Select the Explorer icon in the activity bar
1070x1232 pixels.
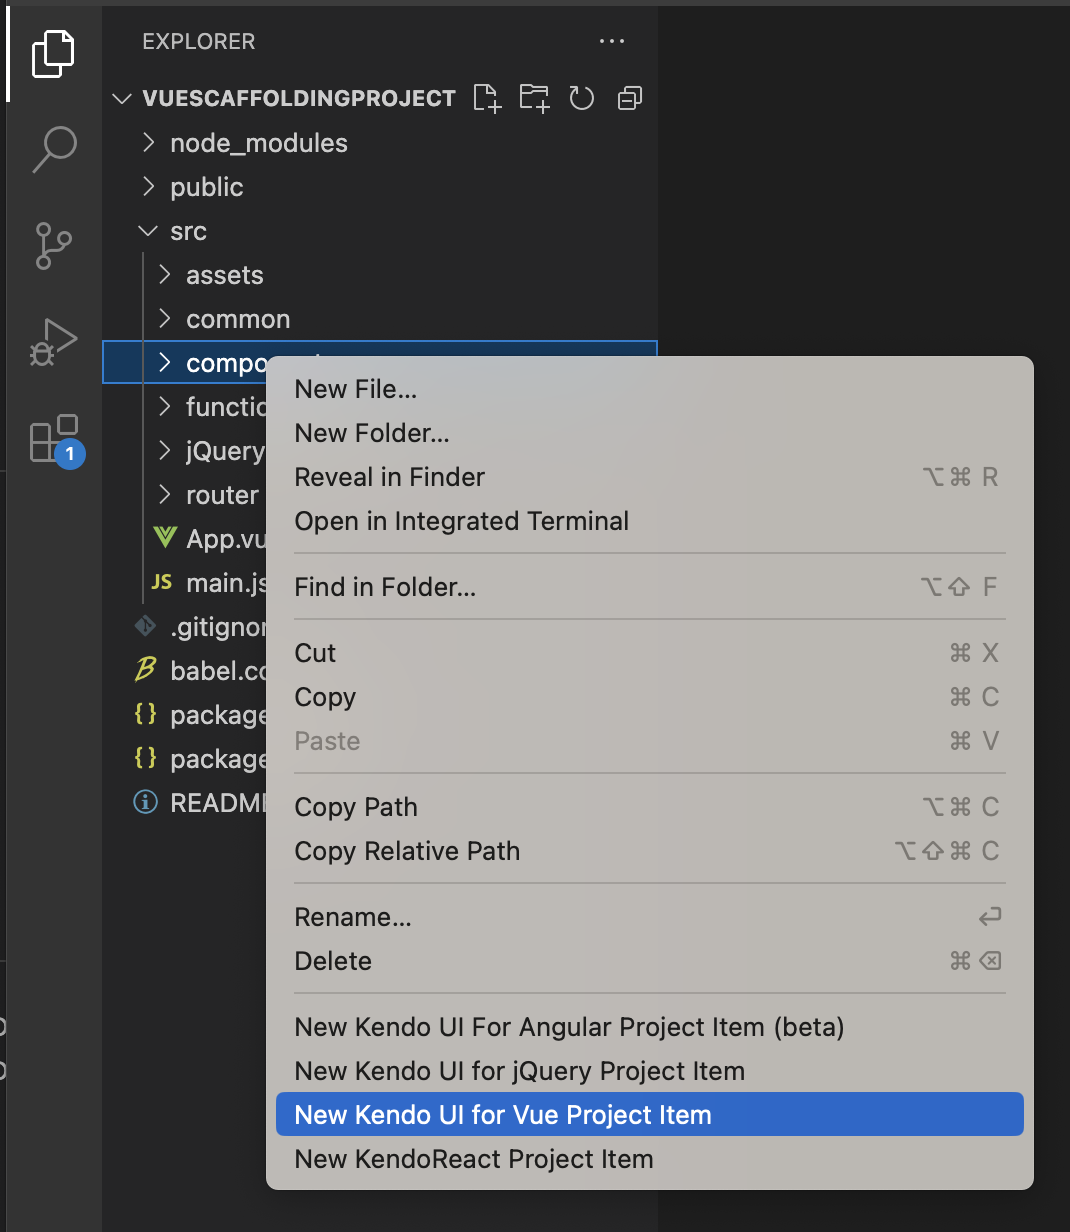click(53, 53)
